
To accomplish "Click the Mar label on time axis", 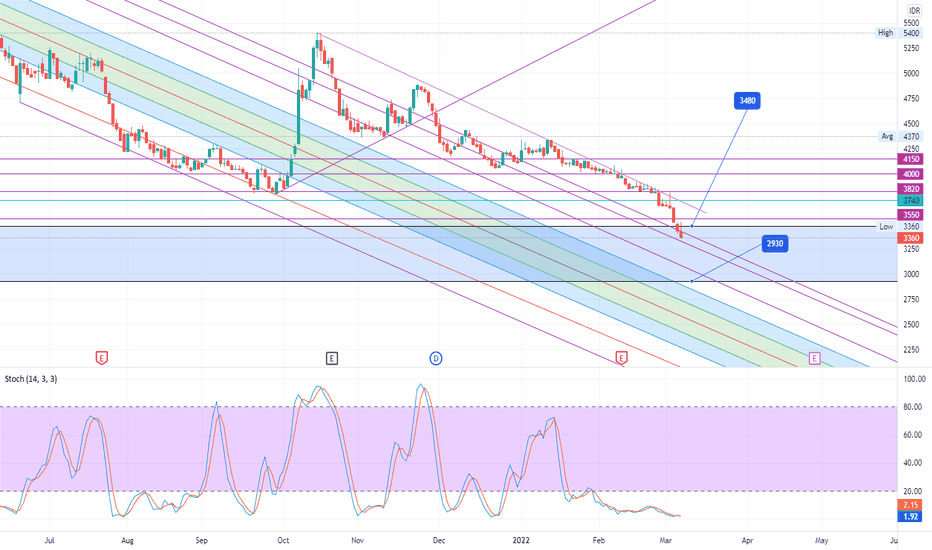I will click(666, 540).
